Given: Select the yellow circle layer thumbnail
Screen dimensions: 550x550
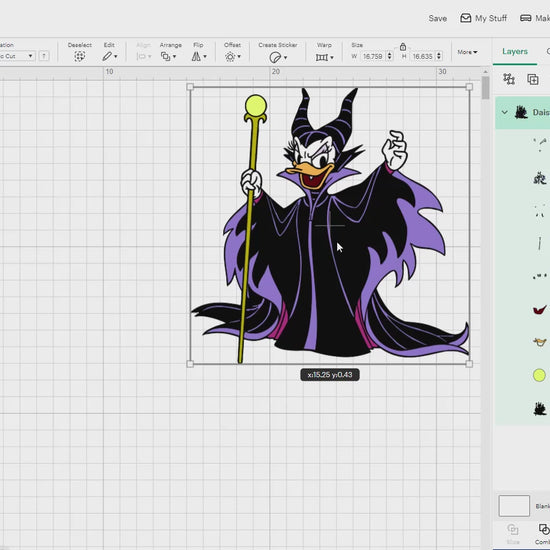Looking at the screenshot, I should (x=539, y=375).
